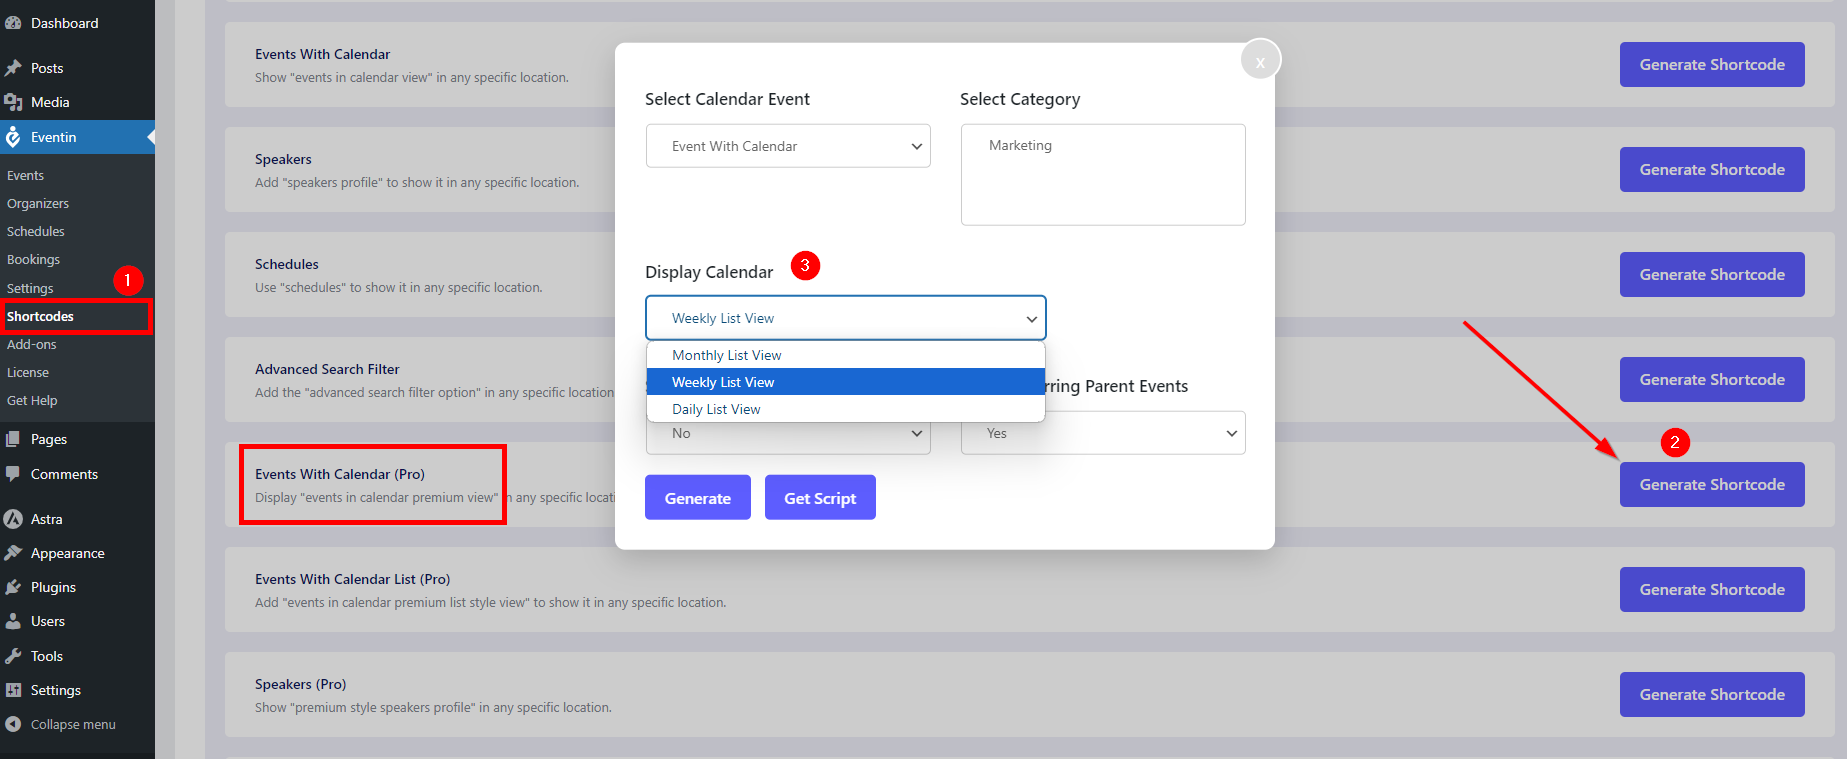Viewport: 1847px width, 759px height.
Task: Open Events submenu item
Action: 26,175
